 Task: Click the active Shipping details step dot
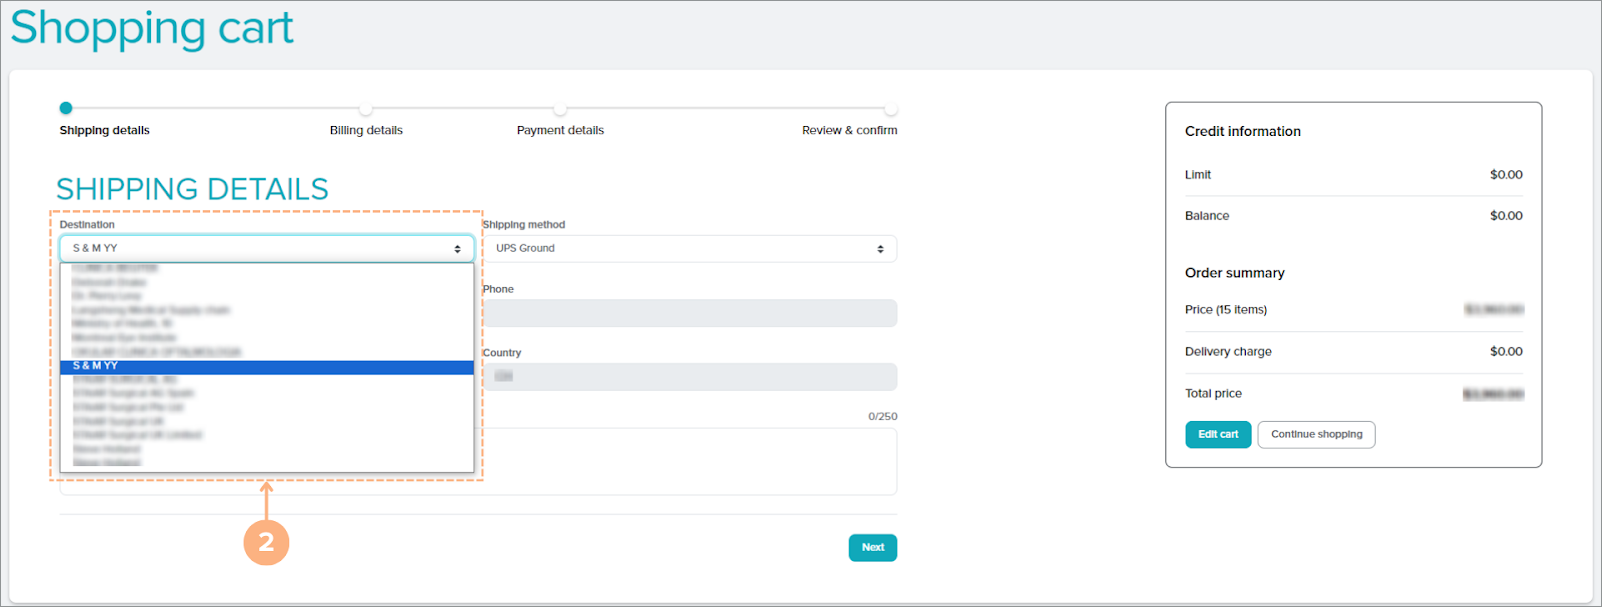click(x=66, y=108)
